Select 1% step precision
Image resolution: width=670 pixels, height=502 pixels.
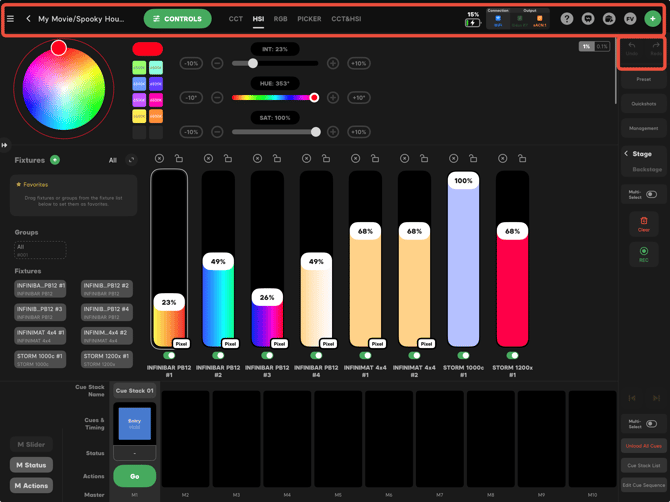586,47
